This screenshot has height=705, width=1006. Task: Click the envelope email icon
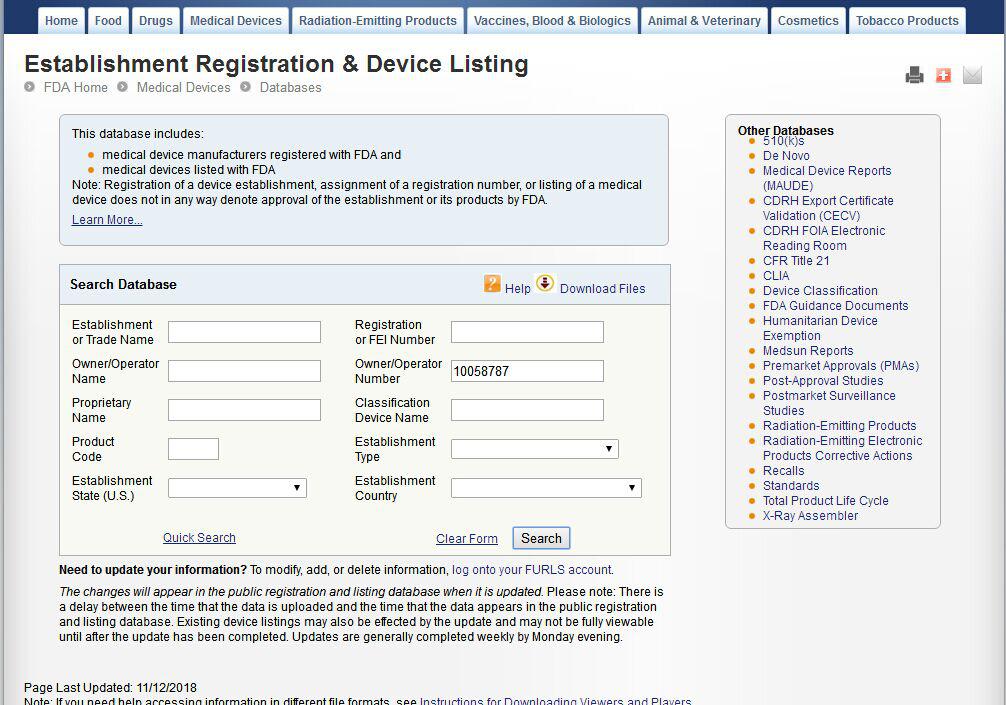pos(972,75)
